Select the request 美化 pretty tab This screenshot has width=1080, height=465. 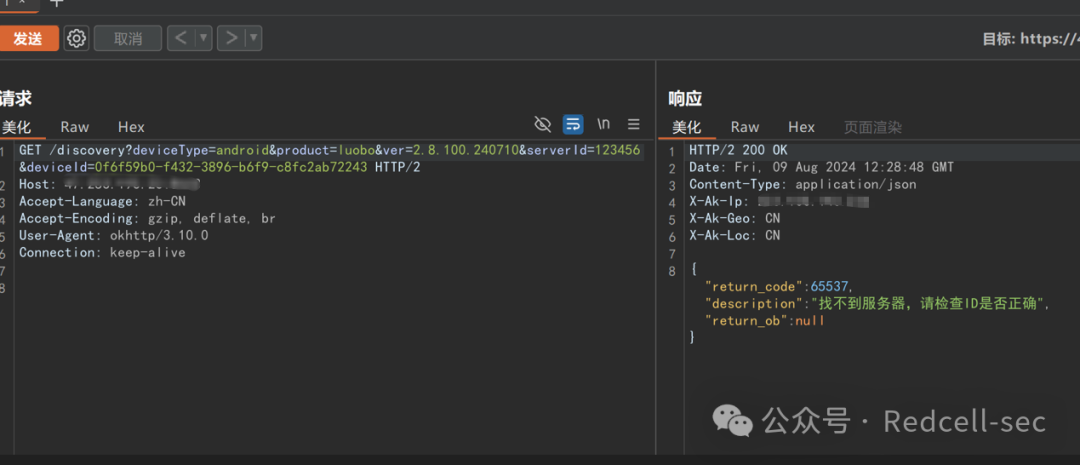pyautogui.click(x=16, y=127)
